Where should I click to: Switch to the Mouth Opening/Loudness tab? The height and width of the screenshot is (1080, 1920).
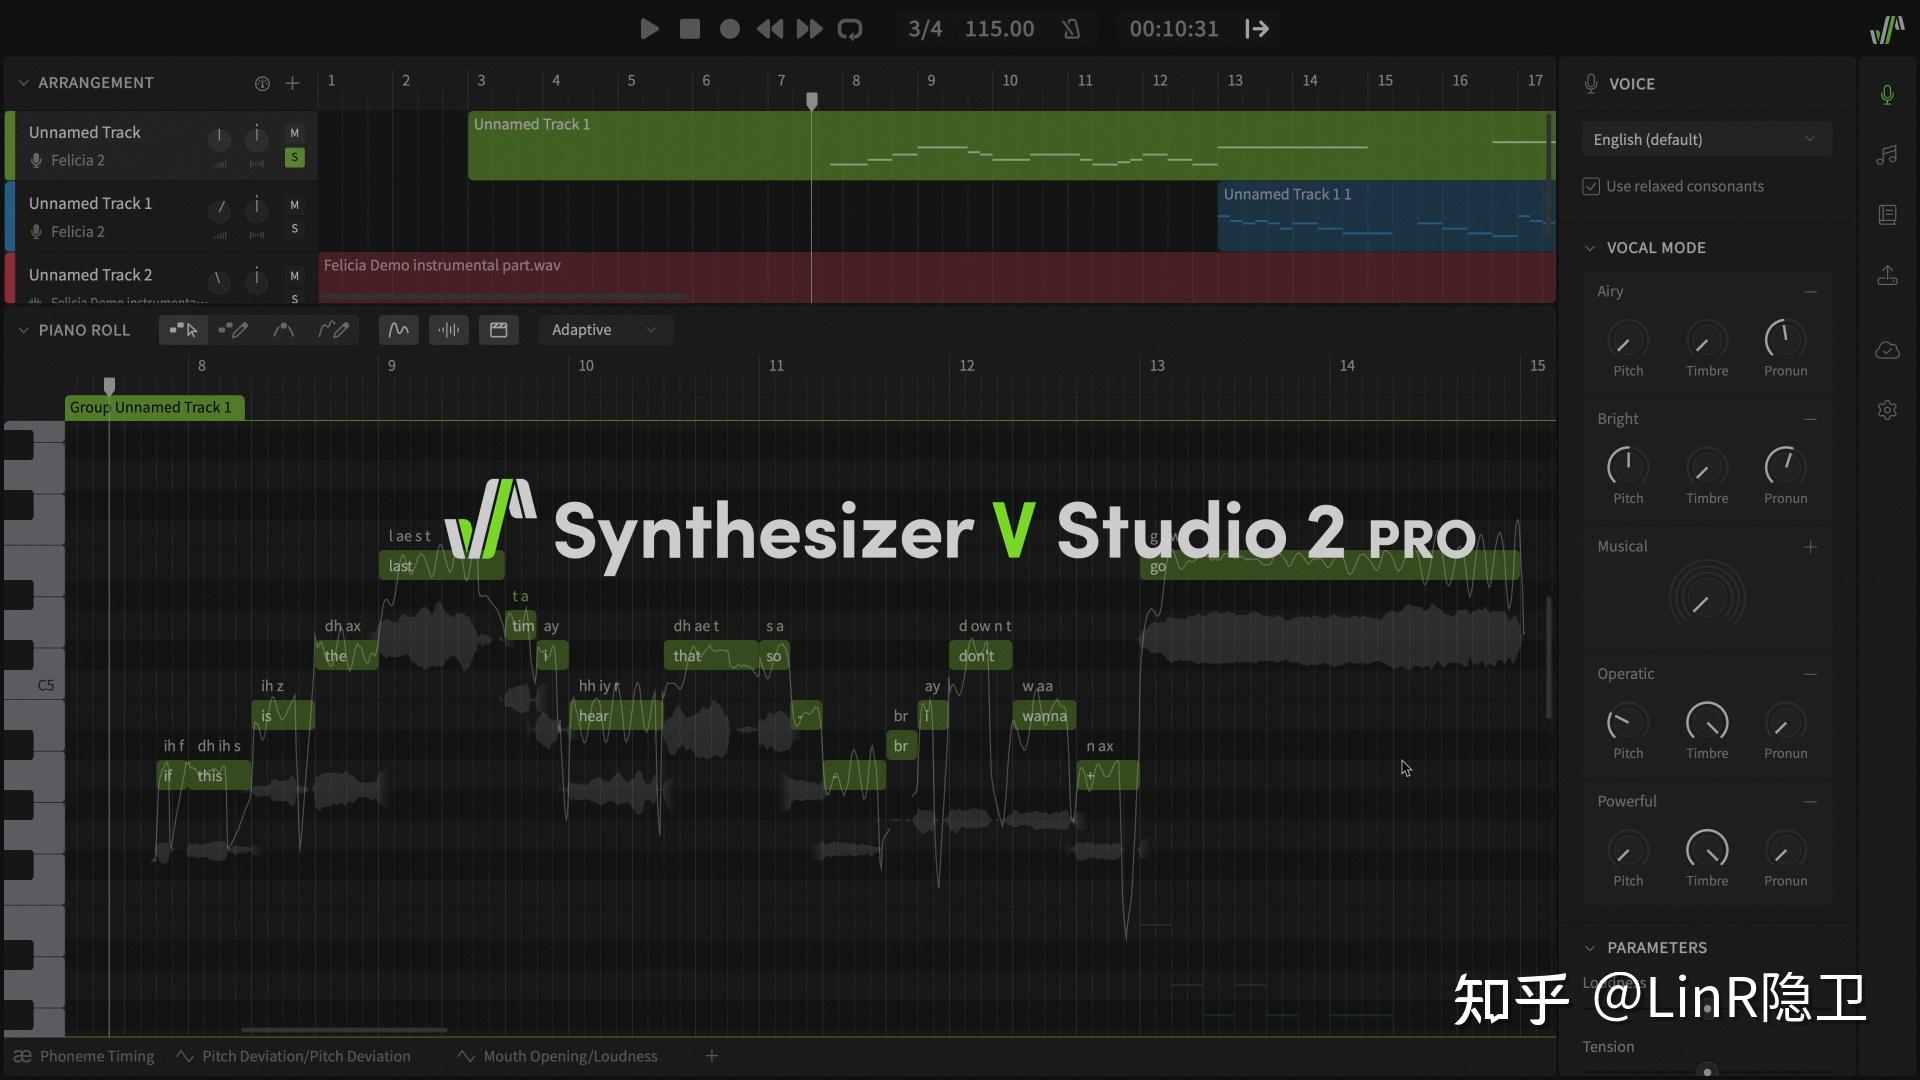coord(570,1056)
